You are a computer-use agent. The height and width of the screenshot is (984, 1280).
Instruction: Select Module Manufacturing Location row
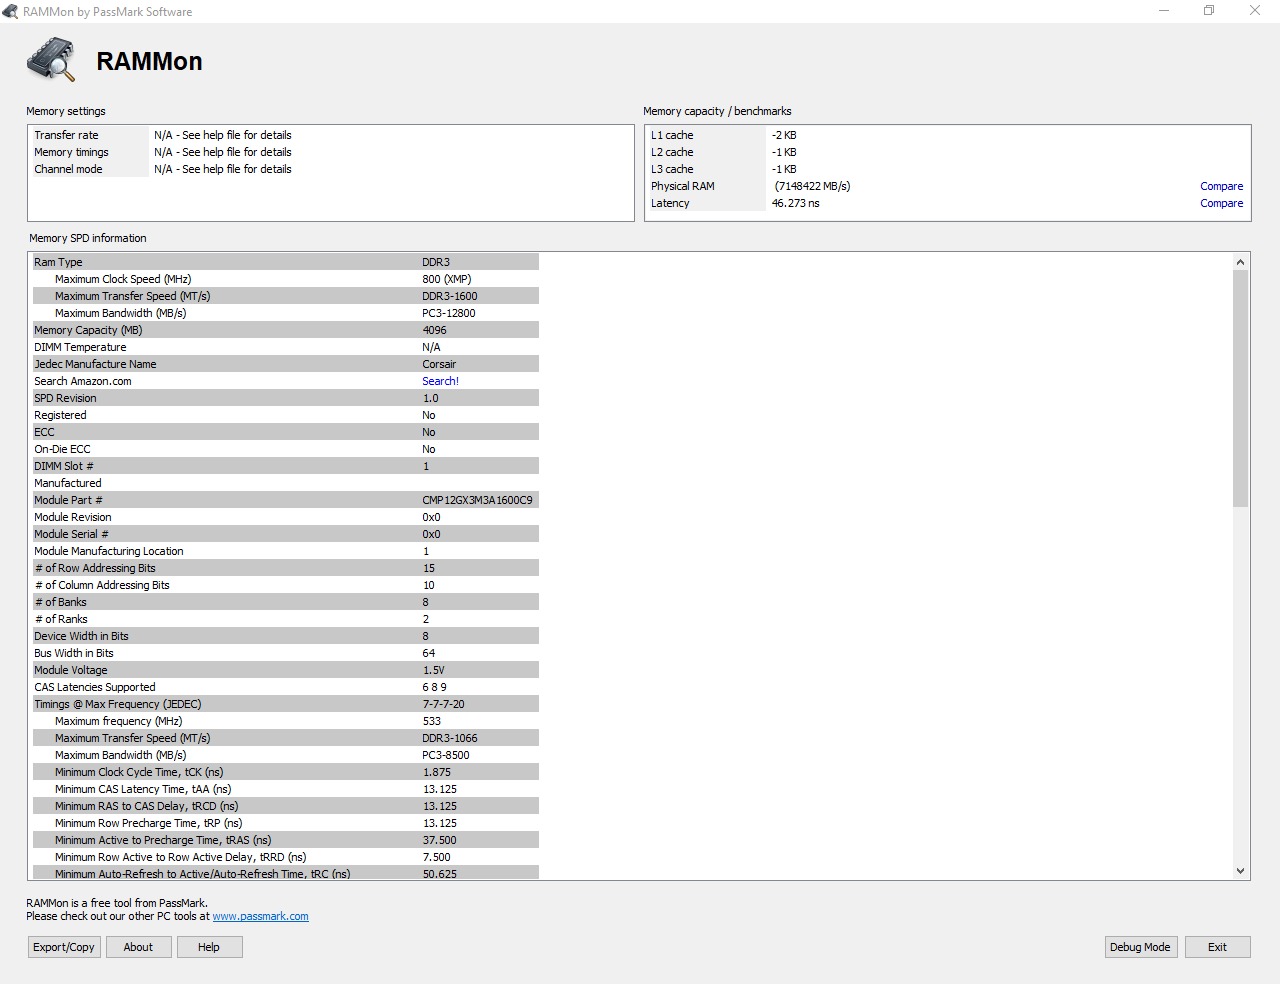point(286,551)
